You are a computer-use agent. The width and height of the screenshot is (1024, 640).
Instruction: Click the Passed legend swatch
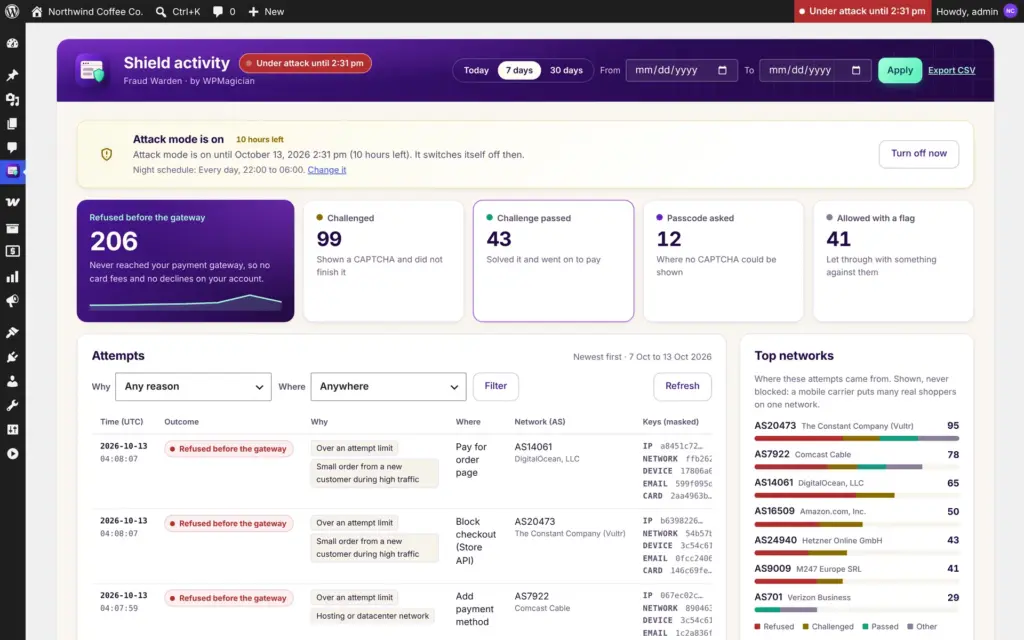click(x=865, y=627)
